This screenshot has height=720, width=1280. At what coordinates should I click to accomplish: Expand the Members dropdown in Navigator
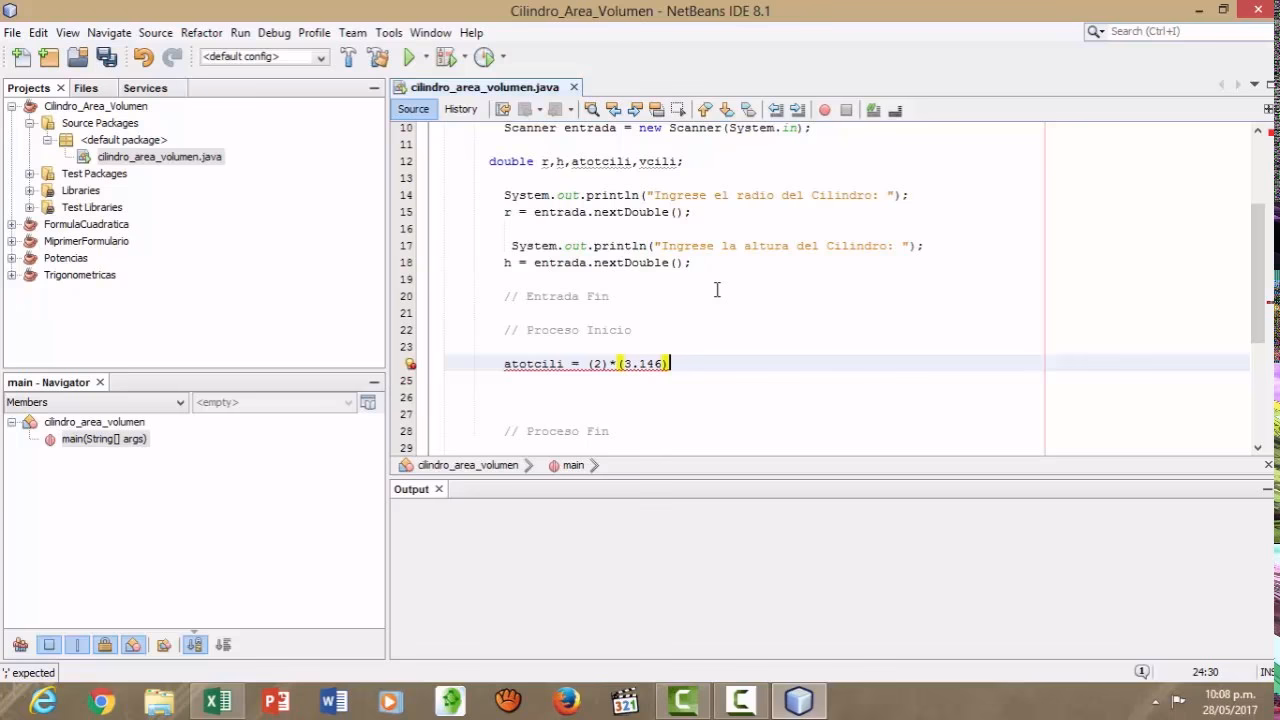point(178,402)
